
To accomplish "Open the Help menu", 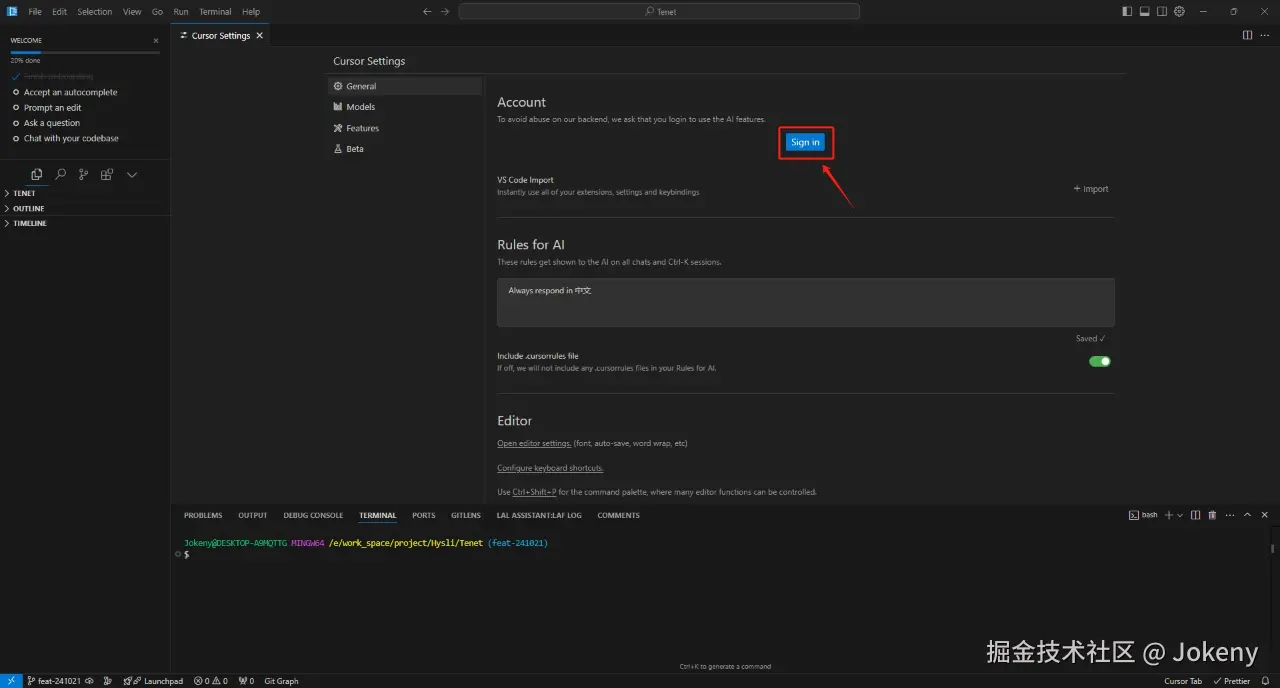I will [x=251, y=12].
